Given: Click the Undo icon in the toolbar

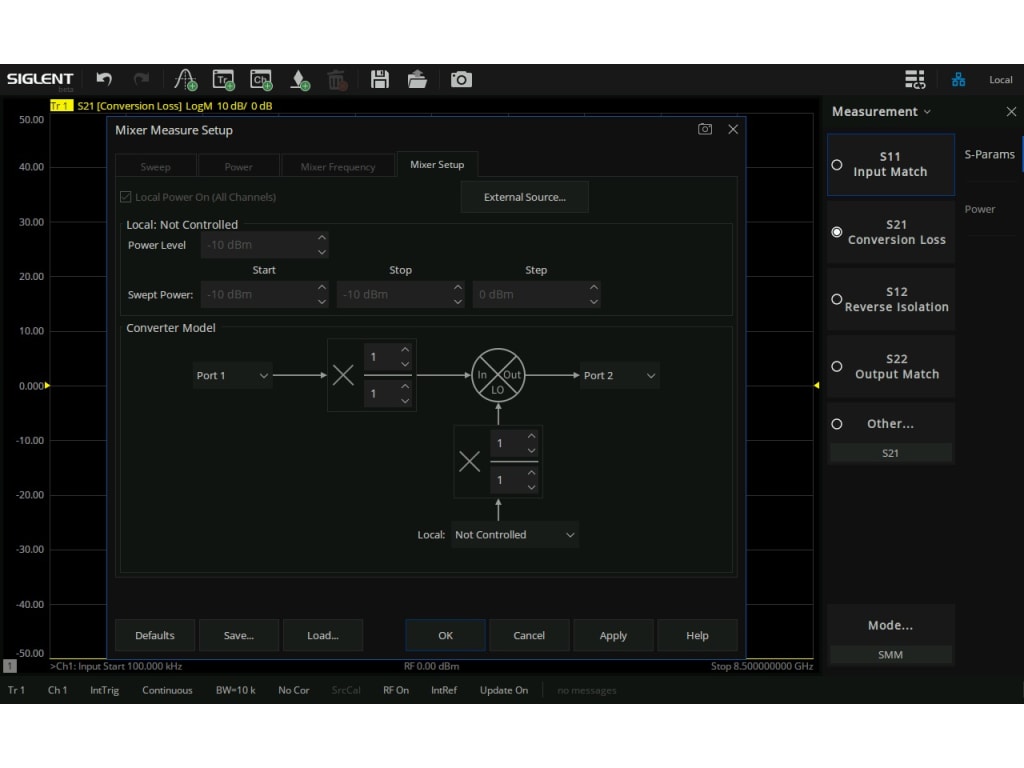Looking at the screenshot, I should tap(104, 79).
